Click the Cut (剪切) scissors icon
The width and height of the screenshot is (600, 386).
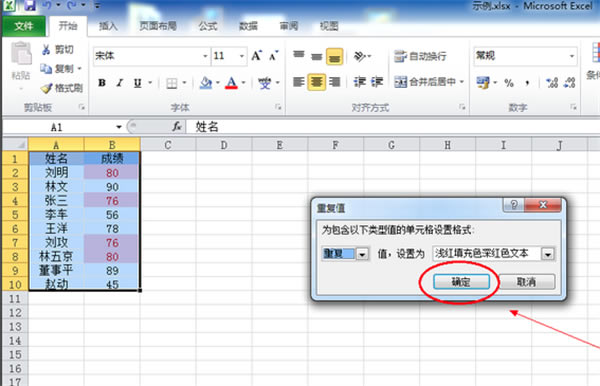[46, 50]
